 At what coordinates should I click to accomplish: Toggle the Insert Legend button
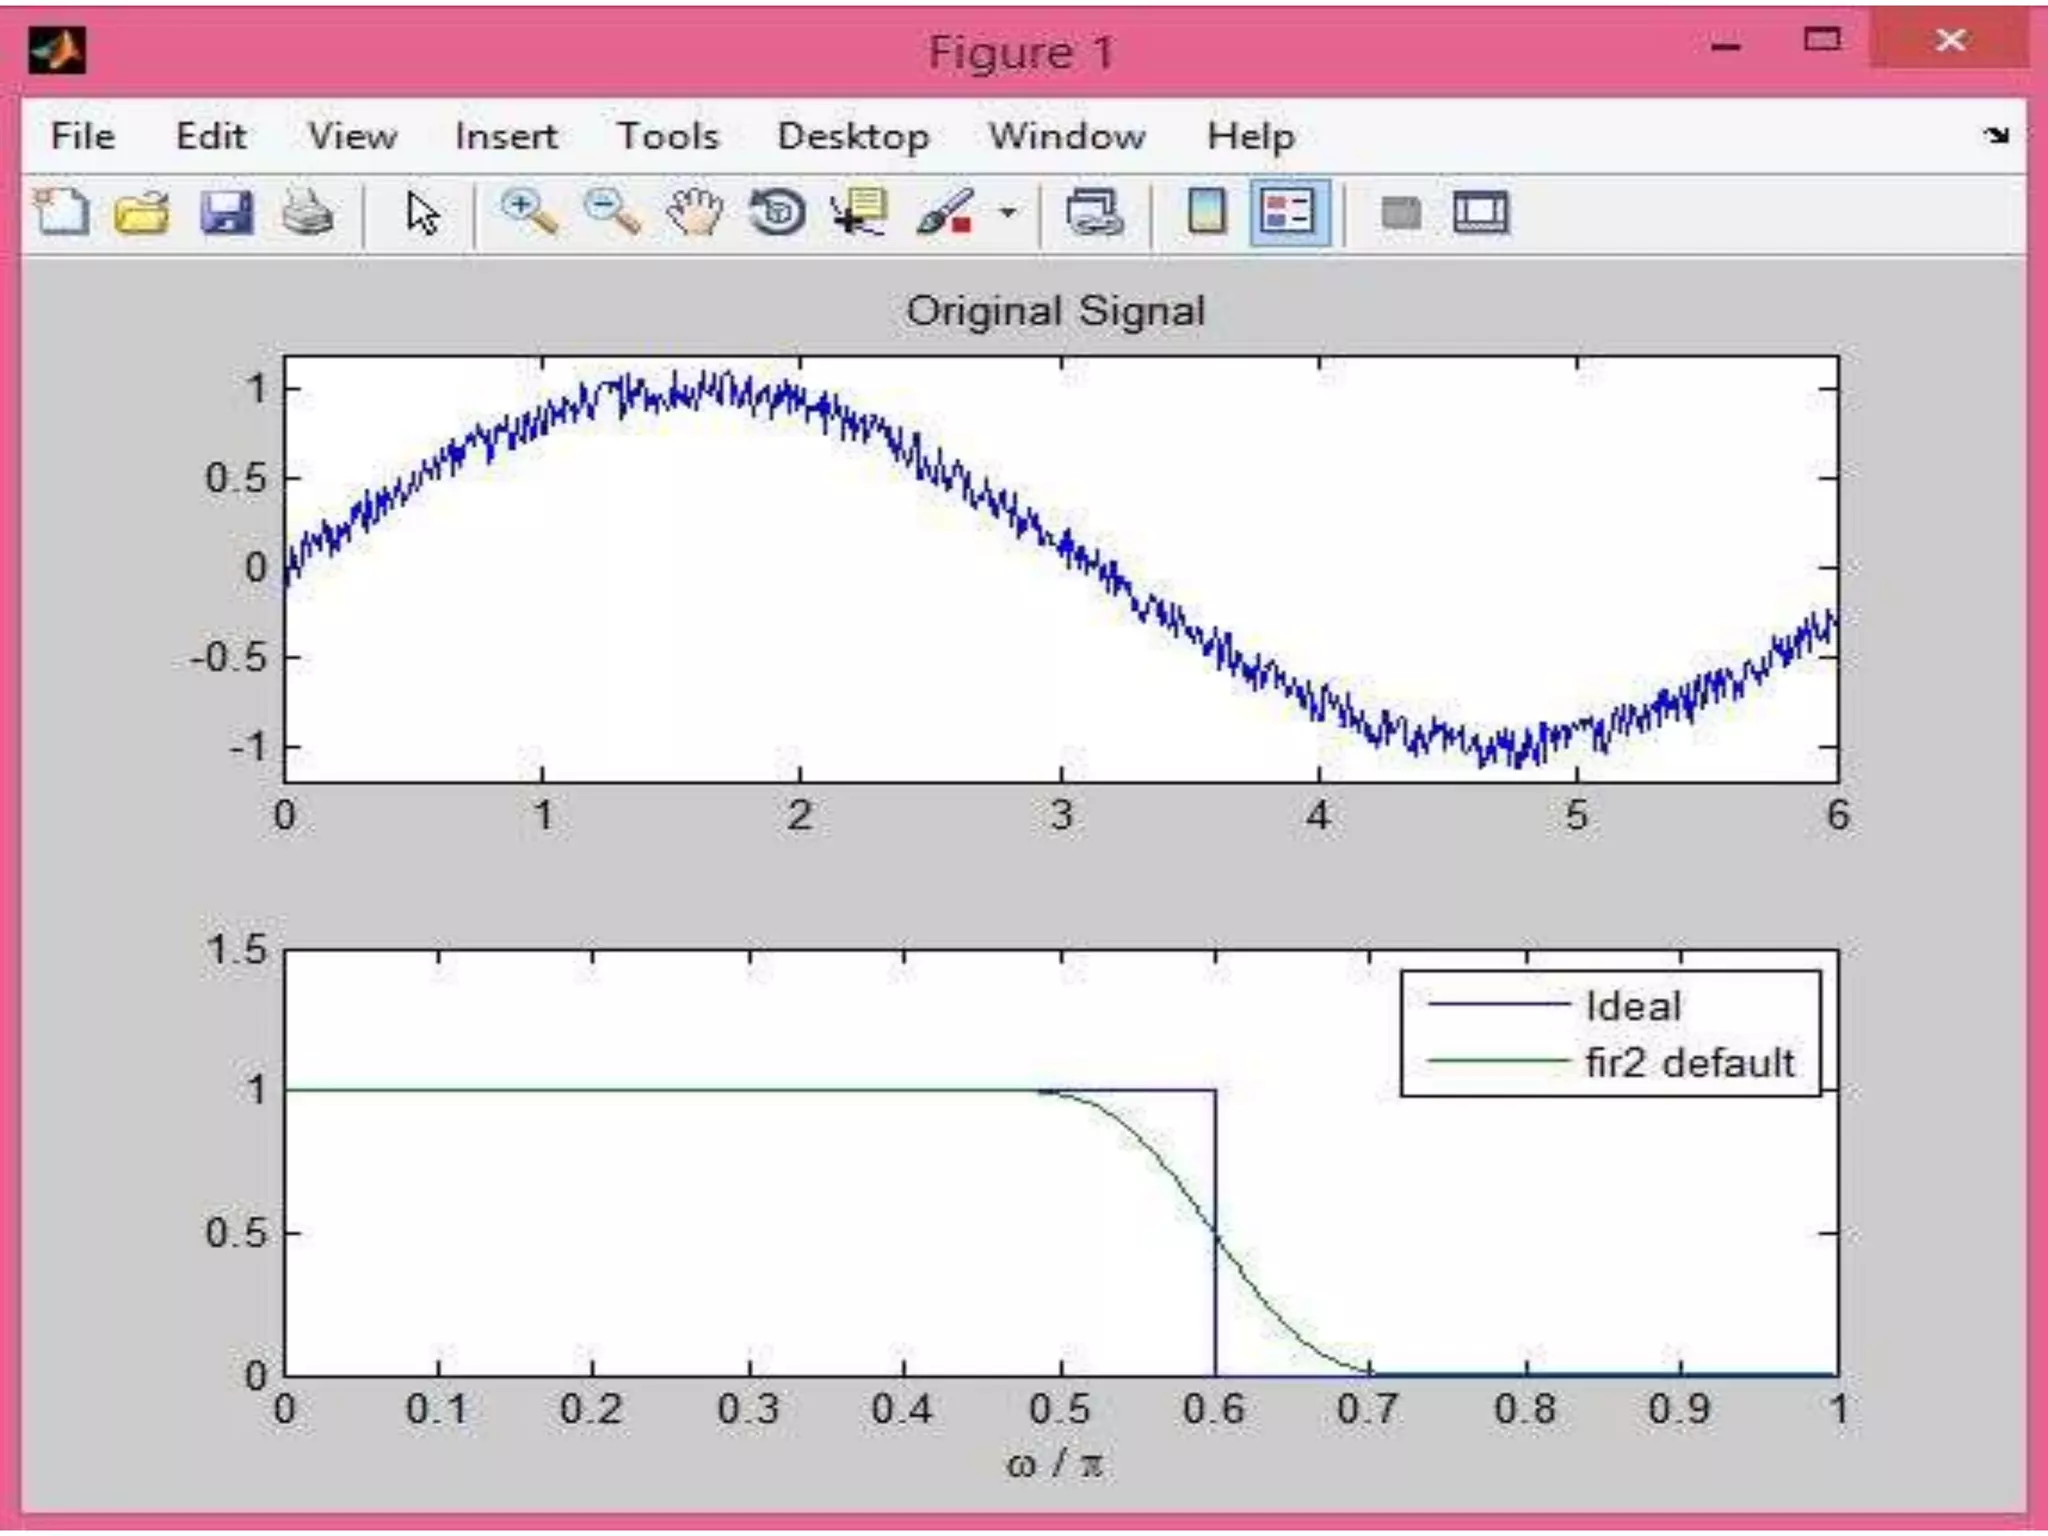(x=1289, y=213)
